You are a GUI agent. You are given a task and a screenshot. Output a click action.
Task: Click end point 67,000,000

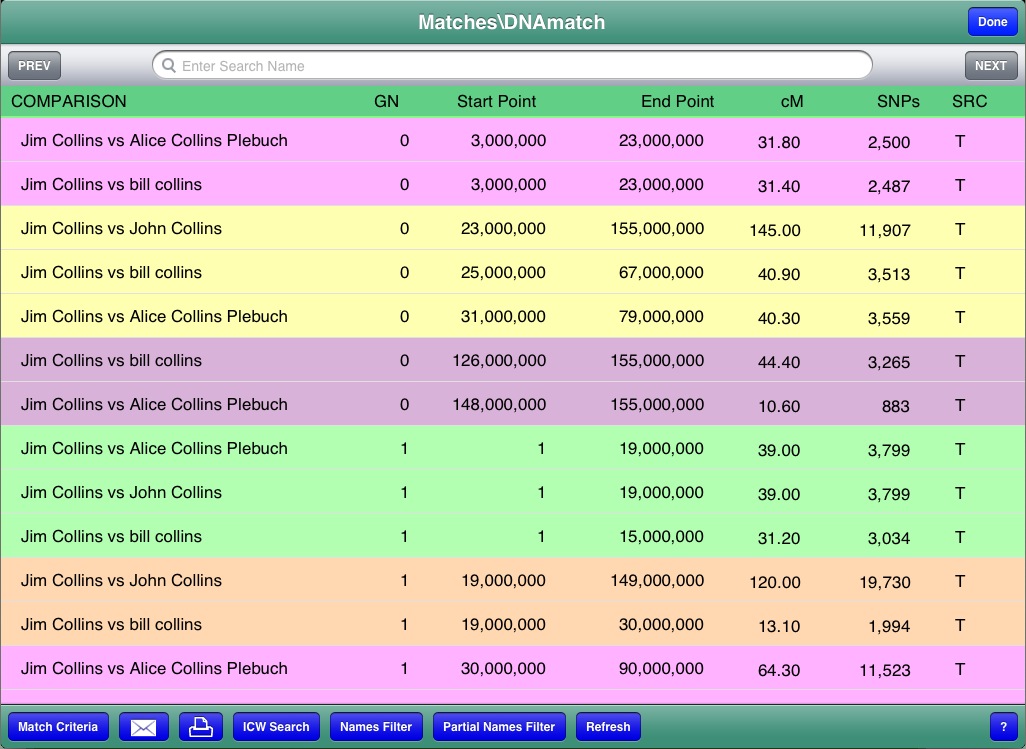click(661, 272)
